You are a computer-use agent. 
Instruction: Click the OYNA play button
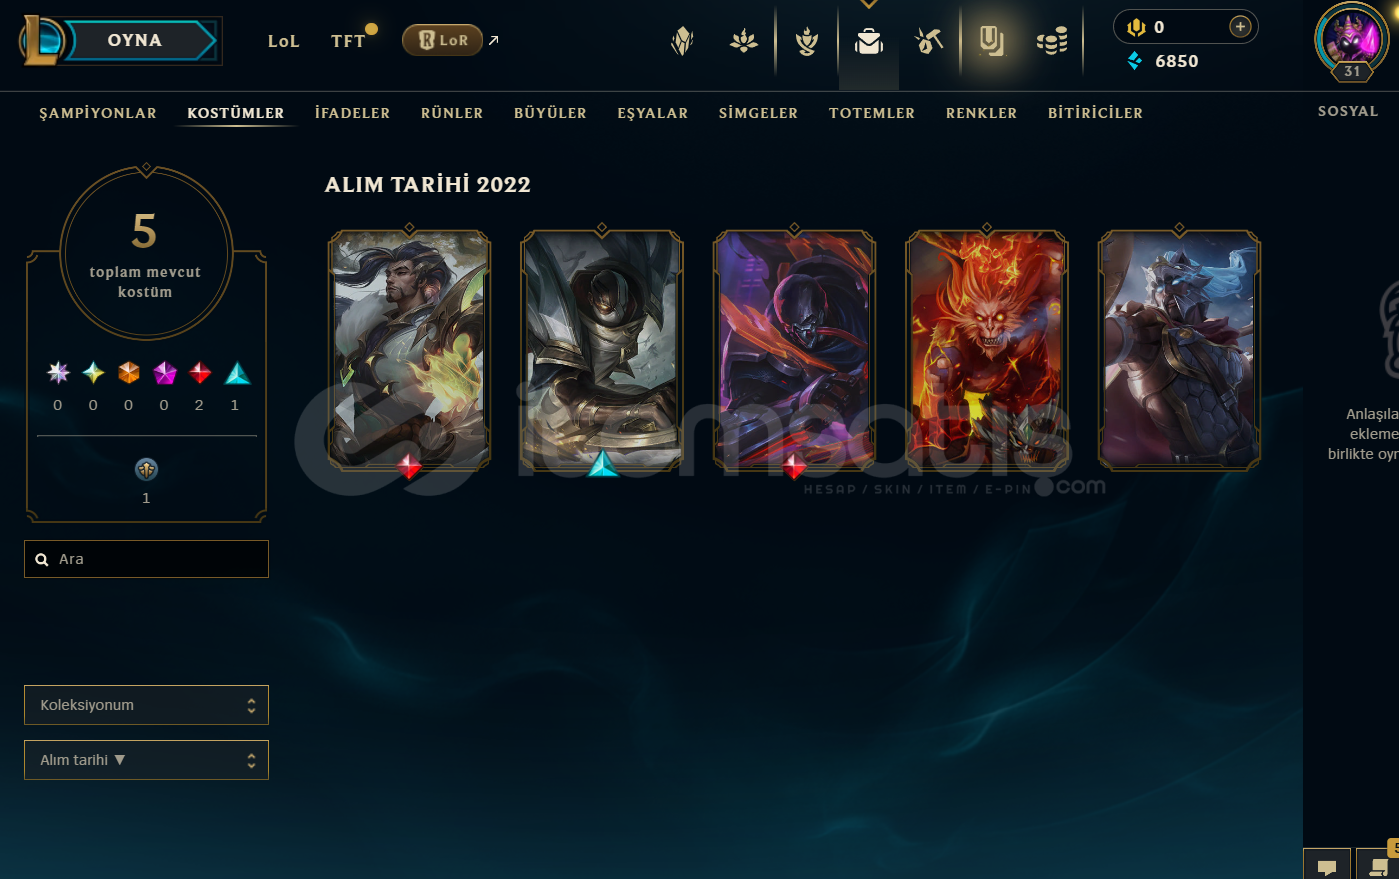coord(134,40)
